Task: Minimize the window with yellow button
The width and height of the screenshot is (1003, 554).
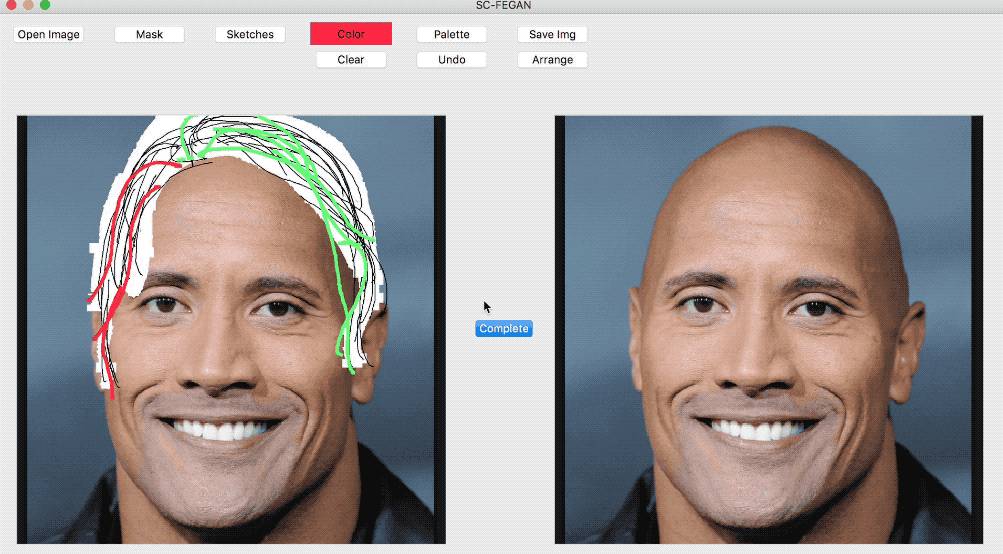Action: [x=28, y=4]
